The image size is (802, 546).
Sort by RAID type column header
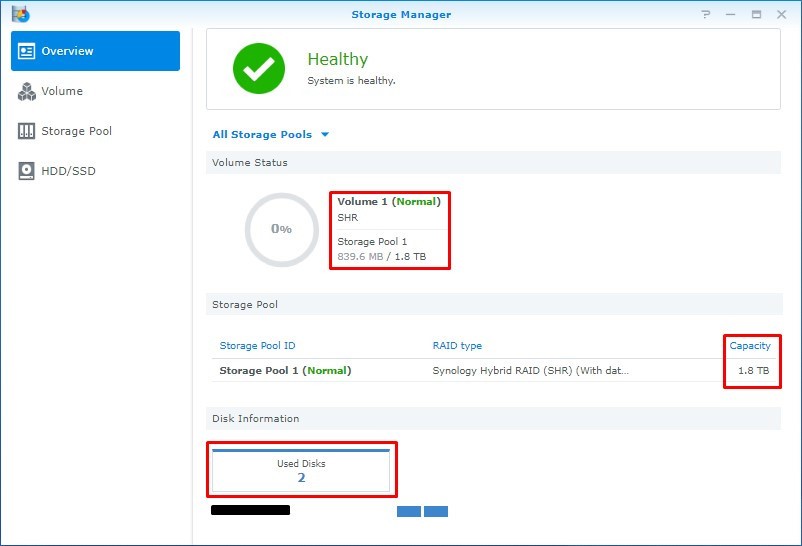457,345
